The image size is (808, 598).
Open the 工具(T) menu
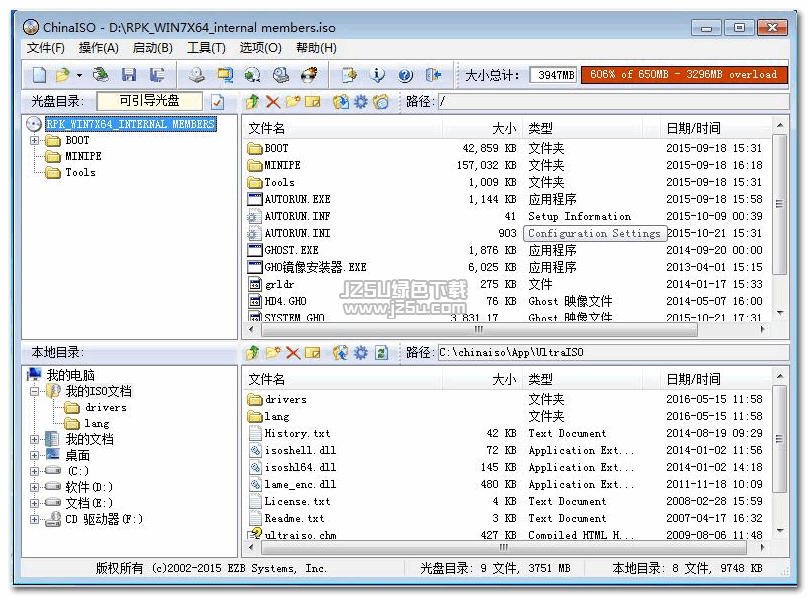click(x=206, y=48)
